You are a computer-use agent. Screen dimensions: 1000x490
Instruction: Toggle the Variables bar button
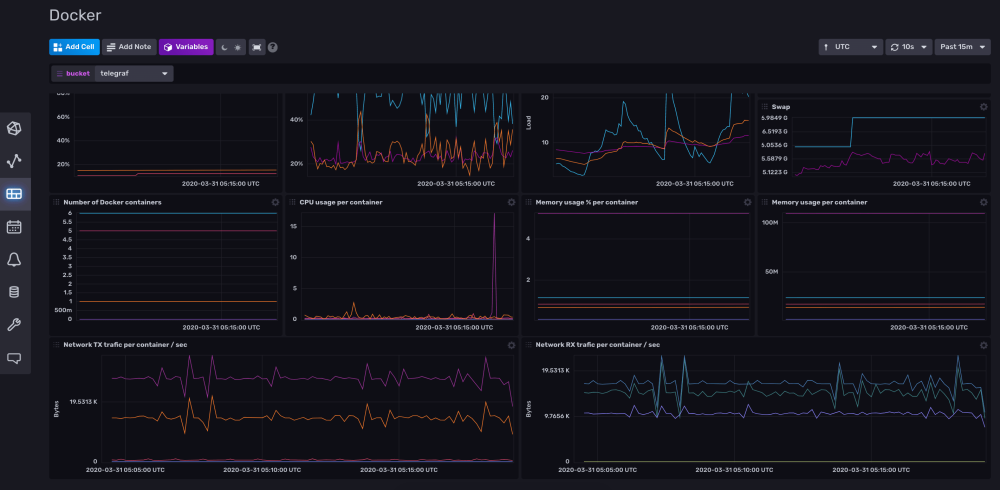(186, 47)
